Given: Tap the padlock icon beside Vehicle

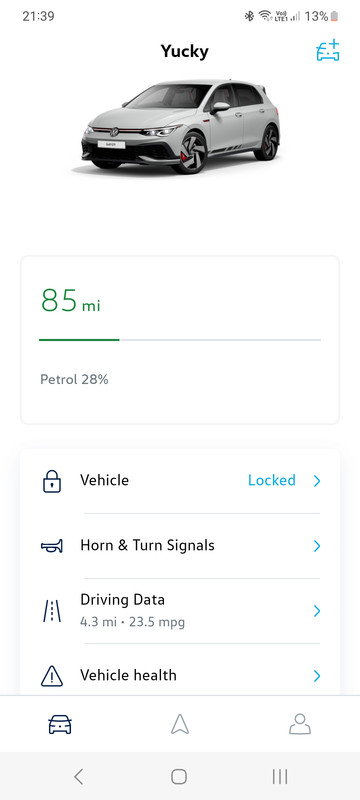Looking at the screenshot, I should pos(52,481).
